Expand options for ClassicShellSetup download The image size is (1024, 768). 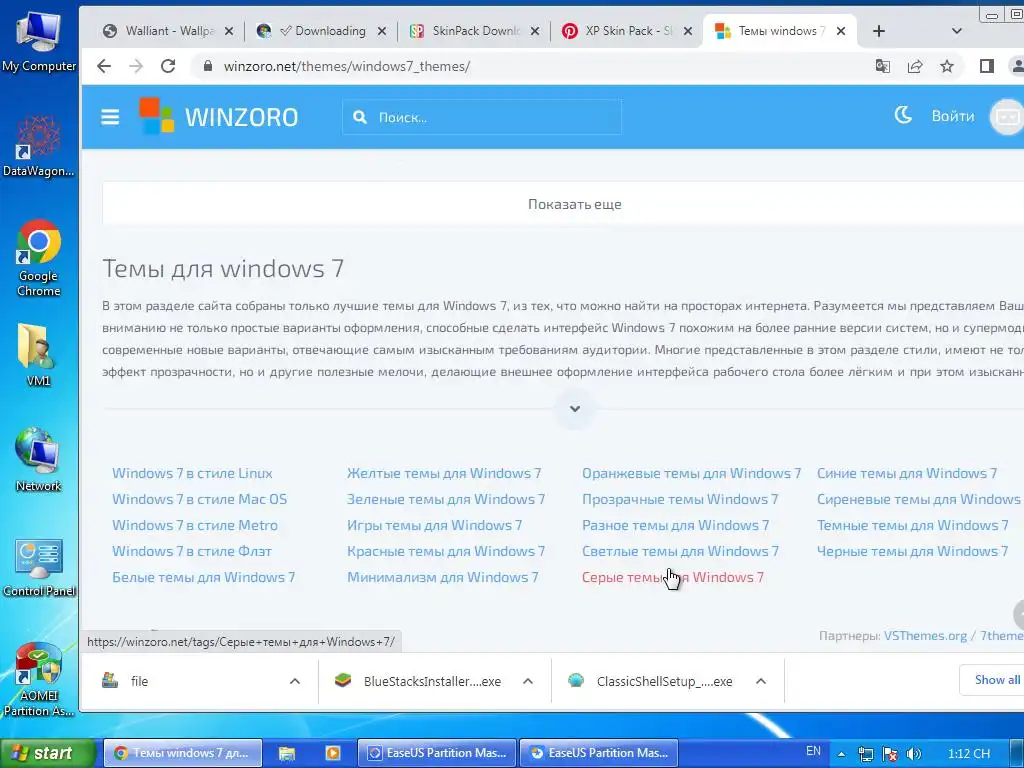761,681
